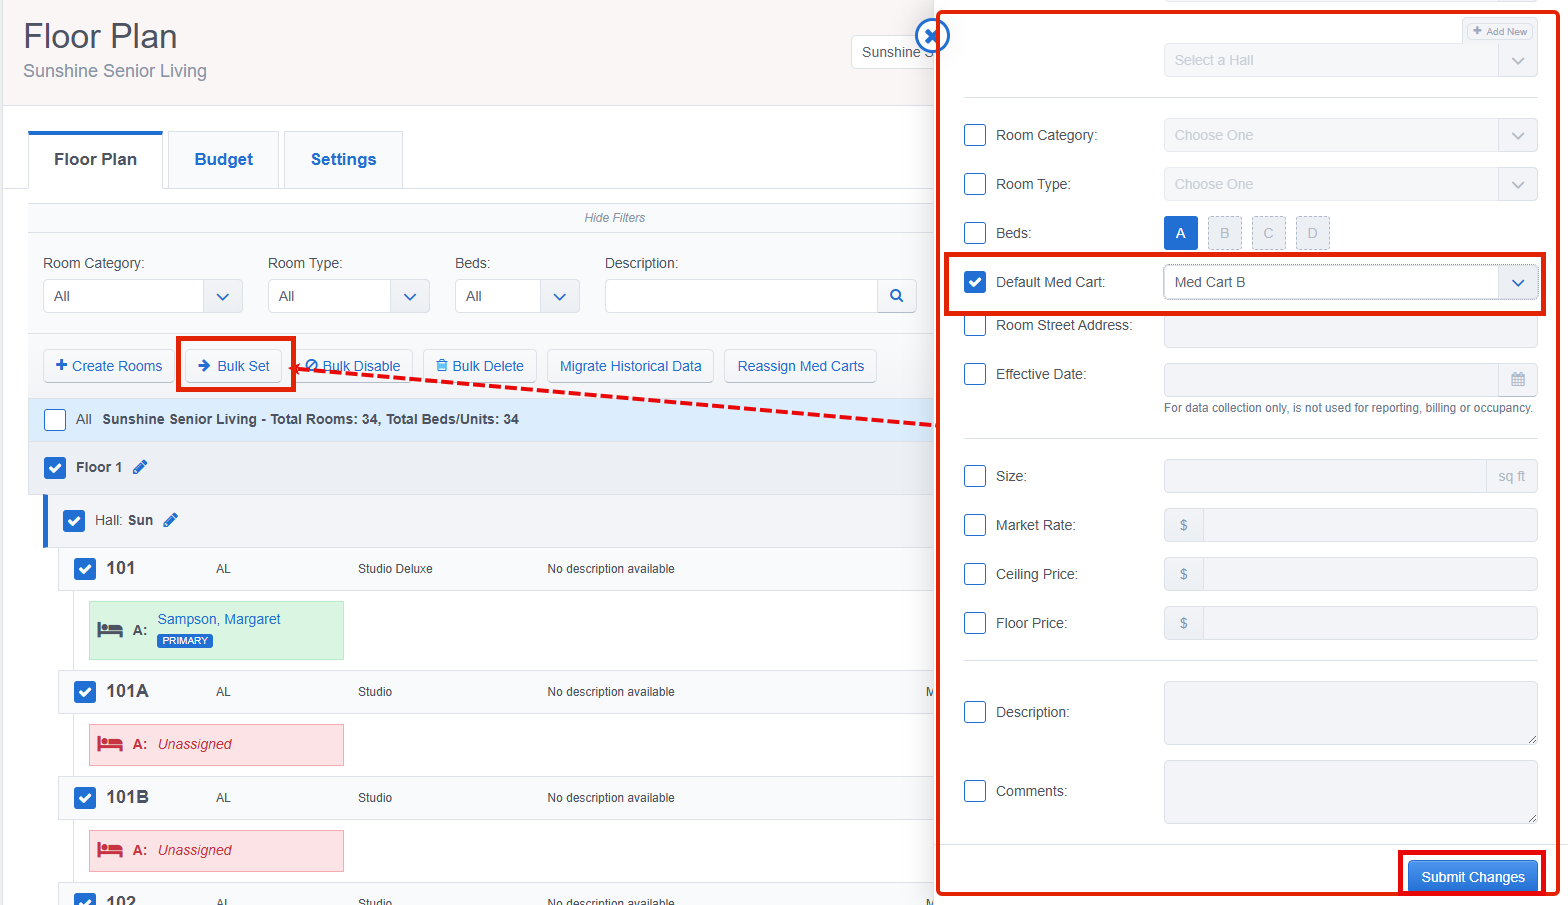
Task: Click Migrate Historical Data button
Action: (x=631, y=366)
